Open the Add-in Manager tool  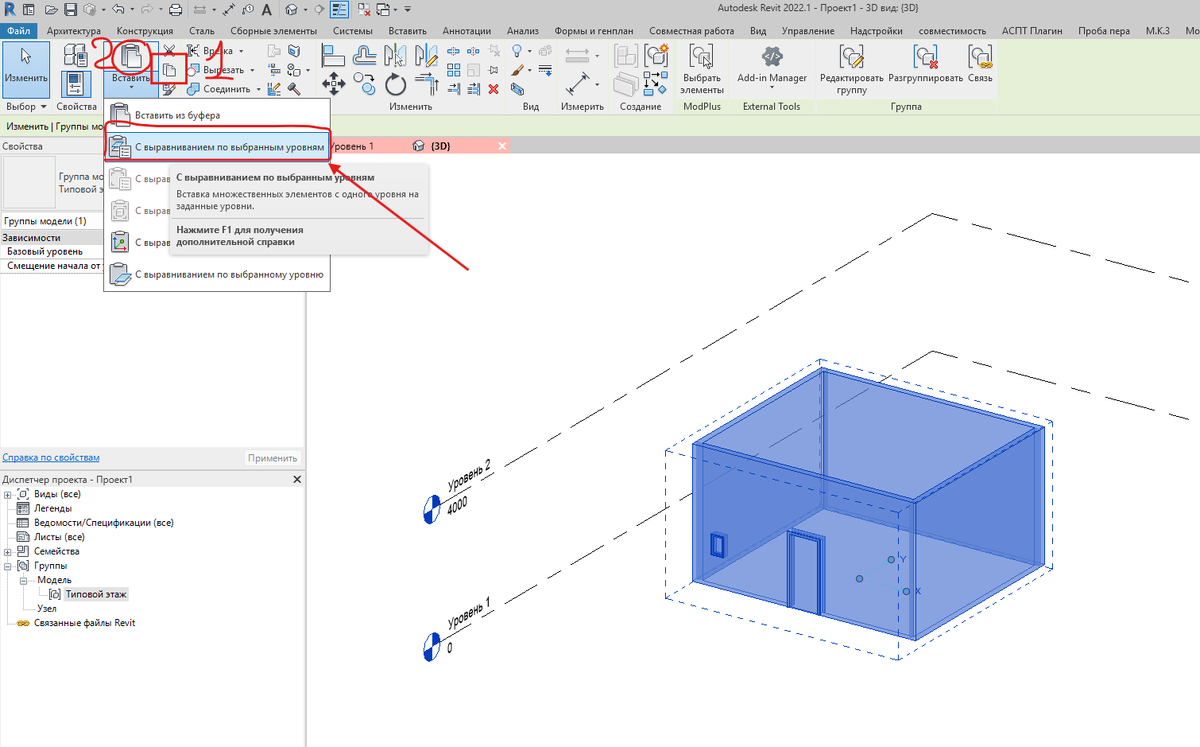pos(772,63)
